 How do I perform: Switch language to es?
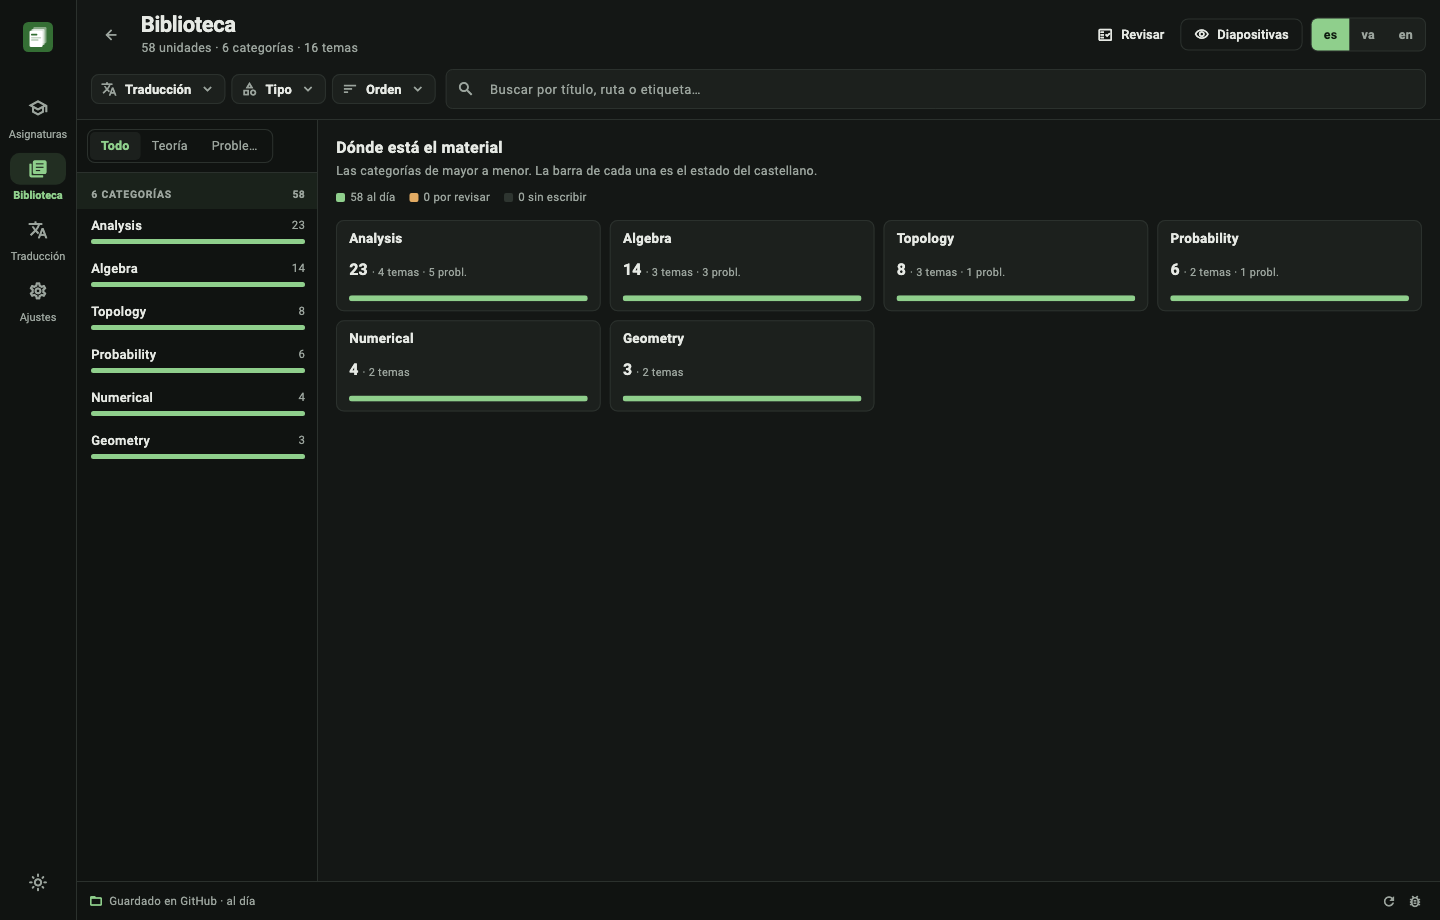(x=1330, y=34)
